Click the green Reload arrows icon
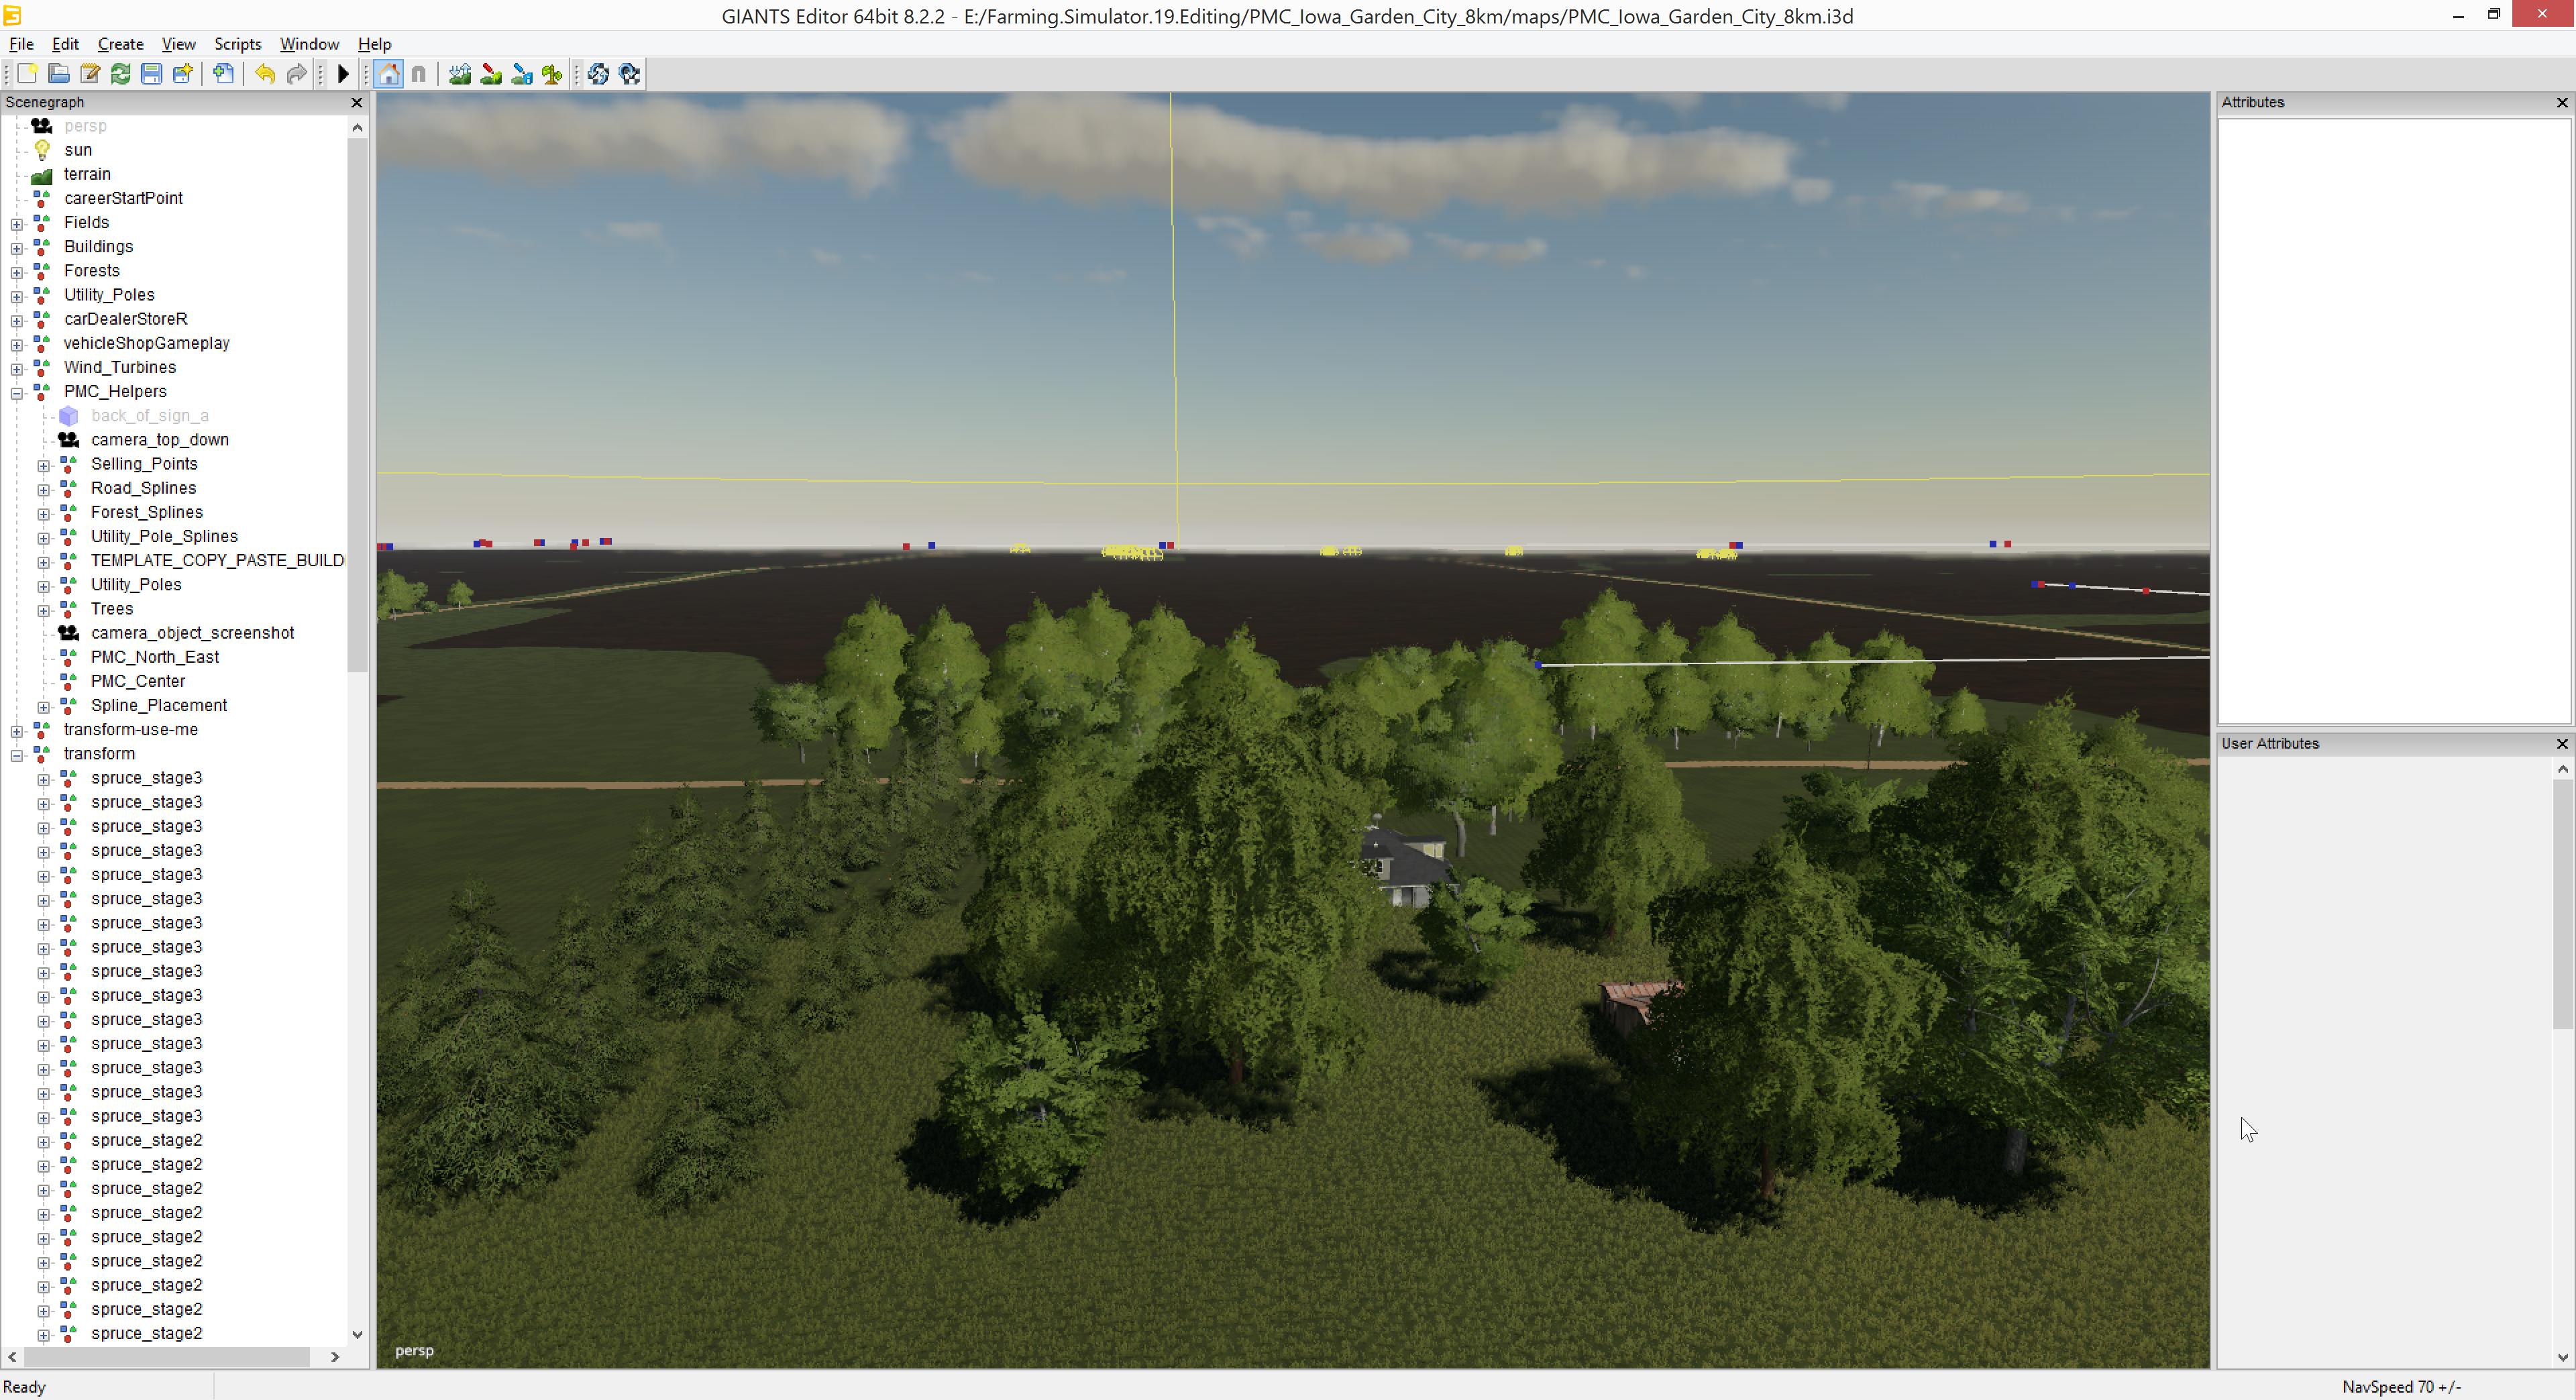2576x1400 pixels. [x=121, y=74]
